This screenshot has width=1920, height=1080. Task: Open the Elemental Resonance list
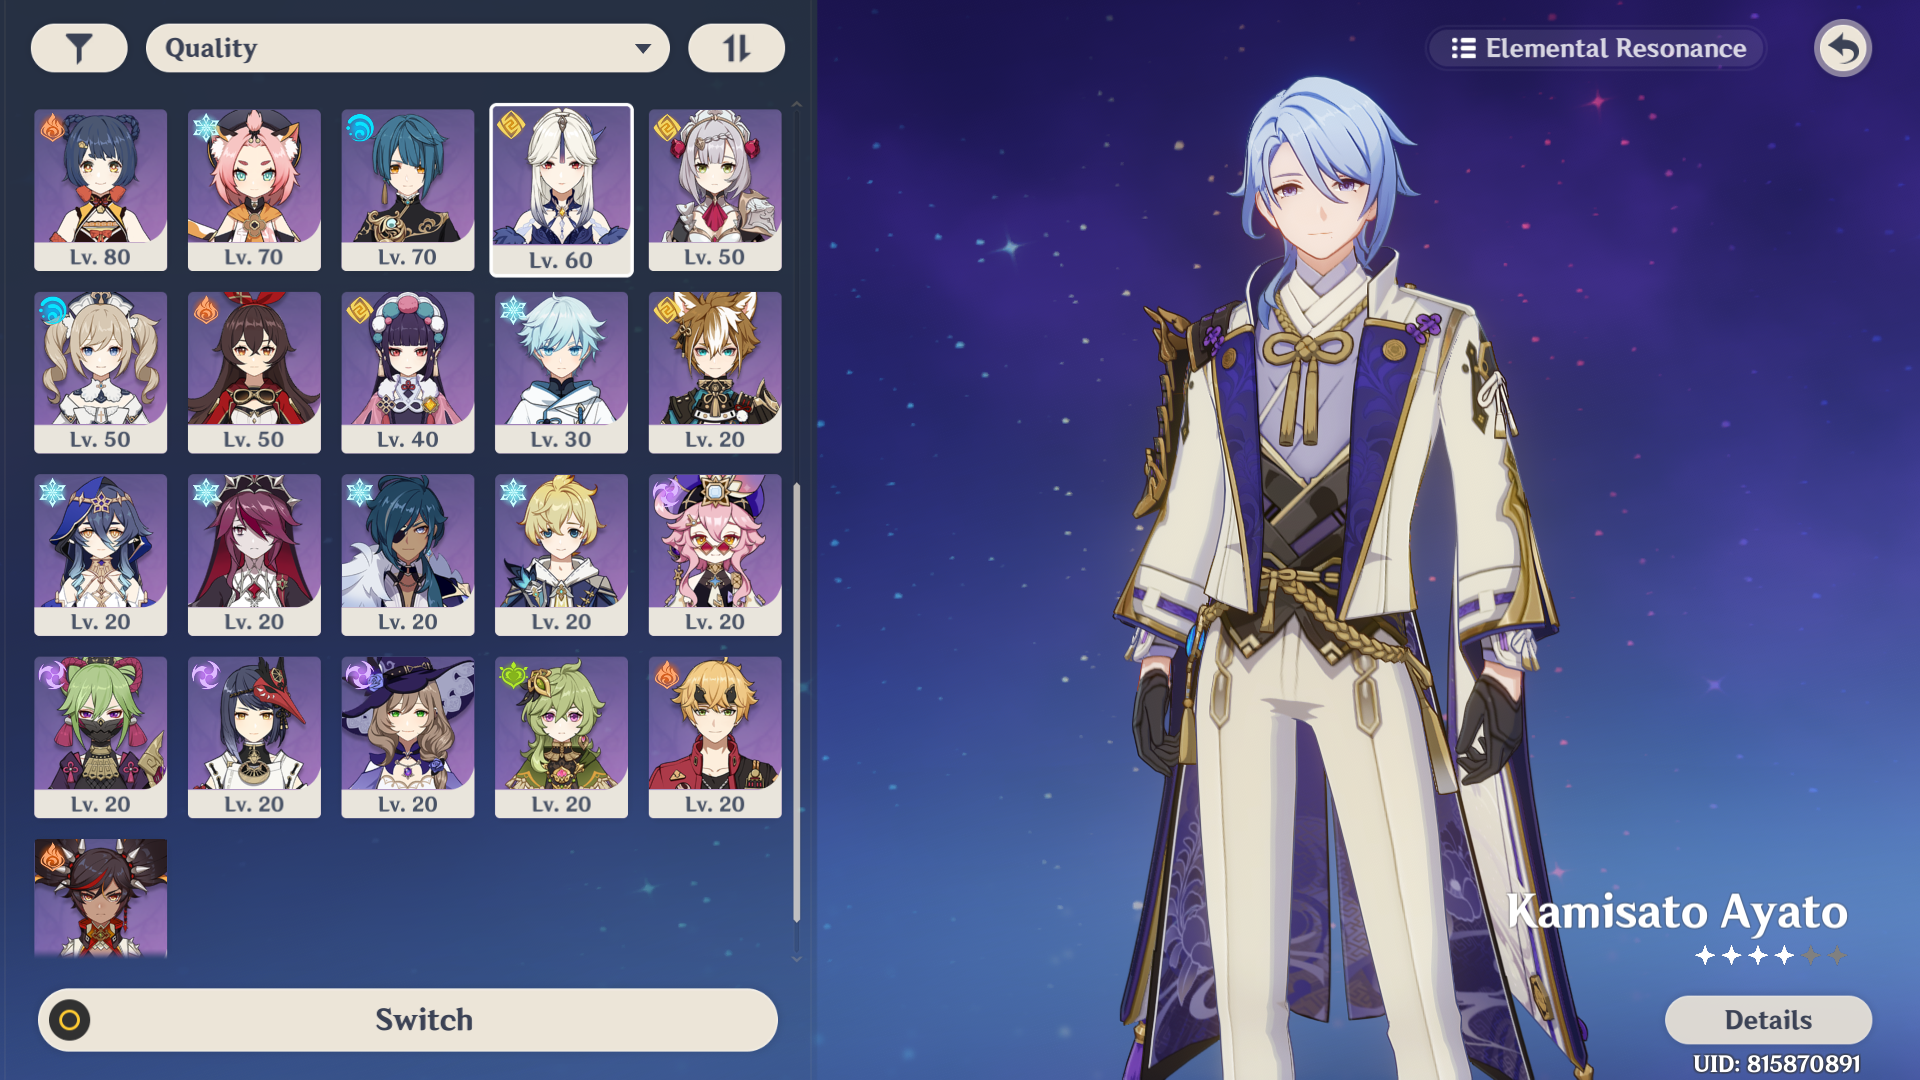tap(1597, 48)
